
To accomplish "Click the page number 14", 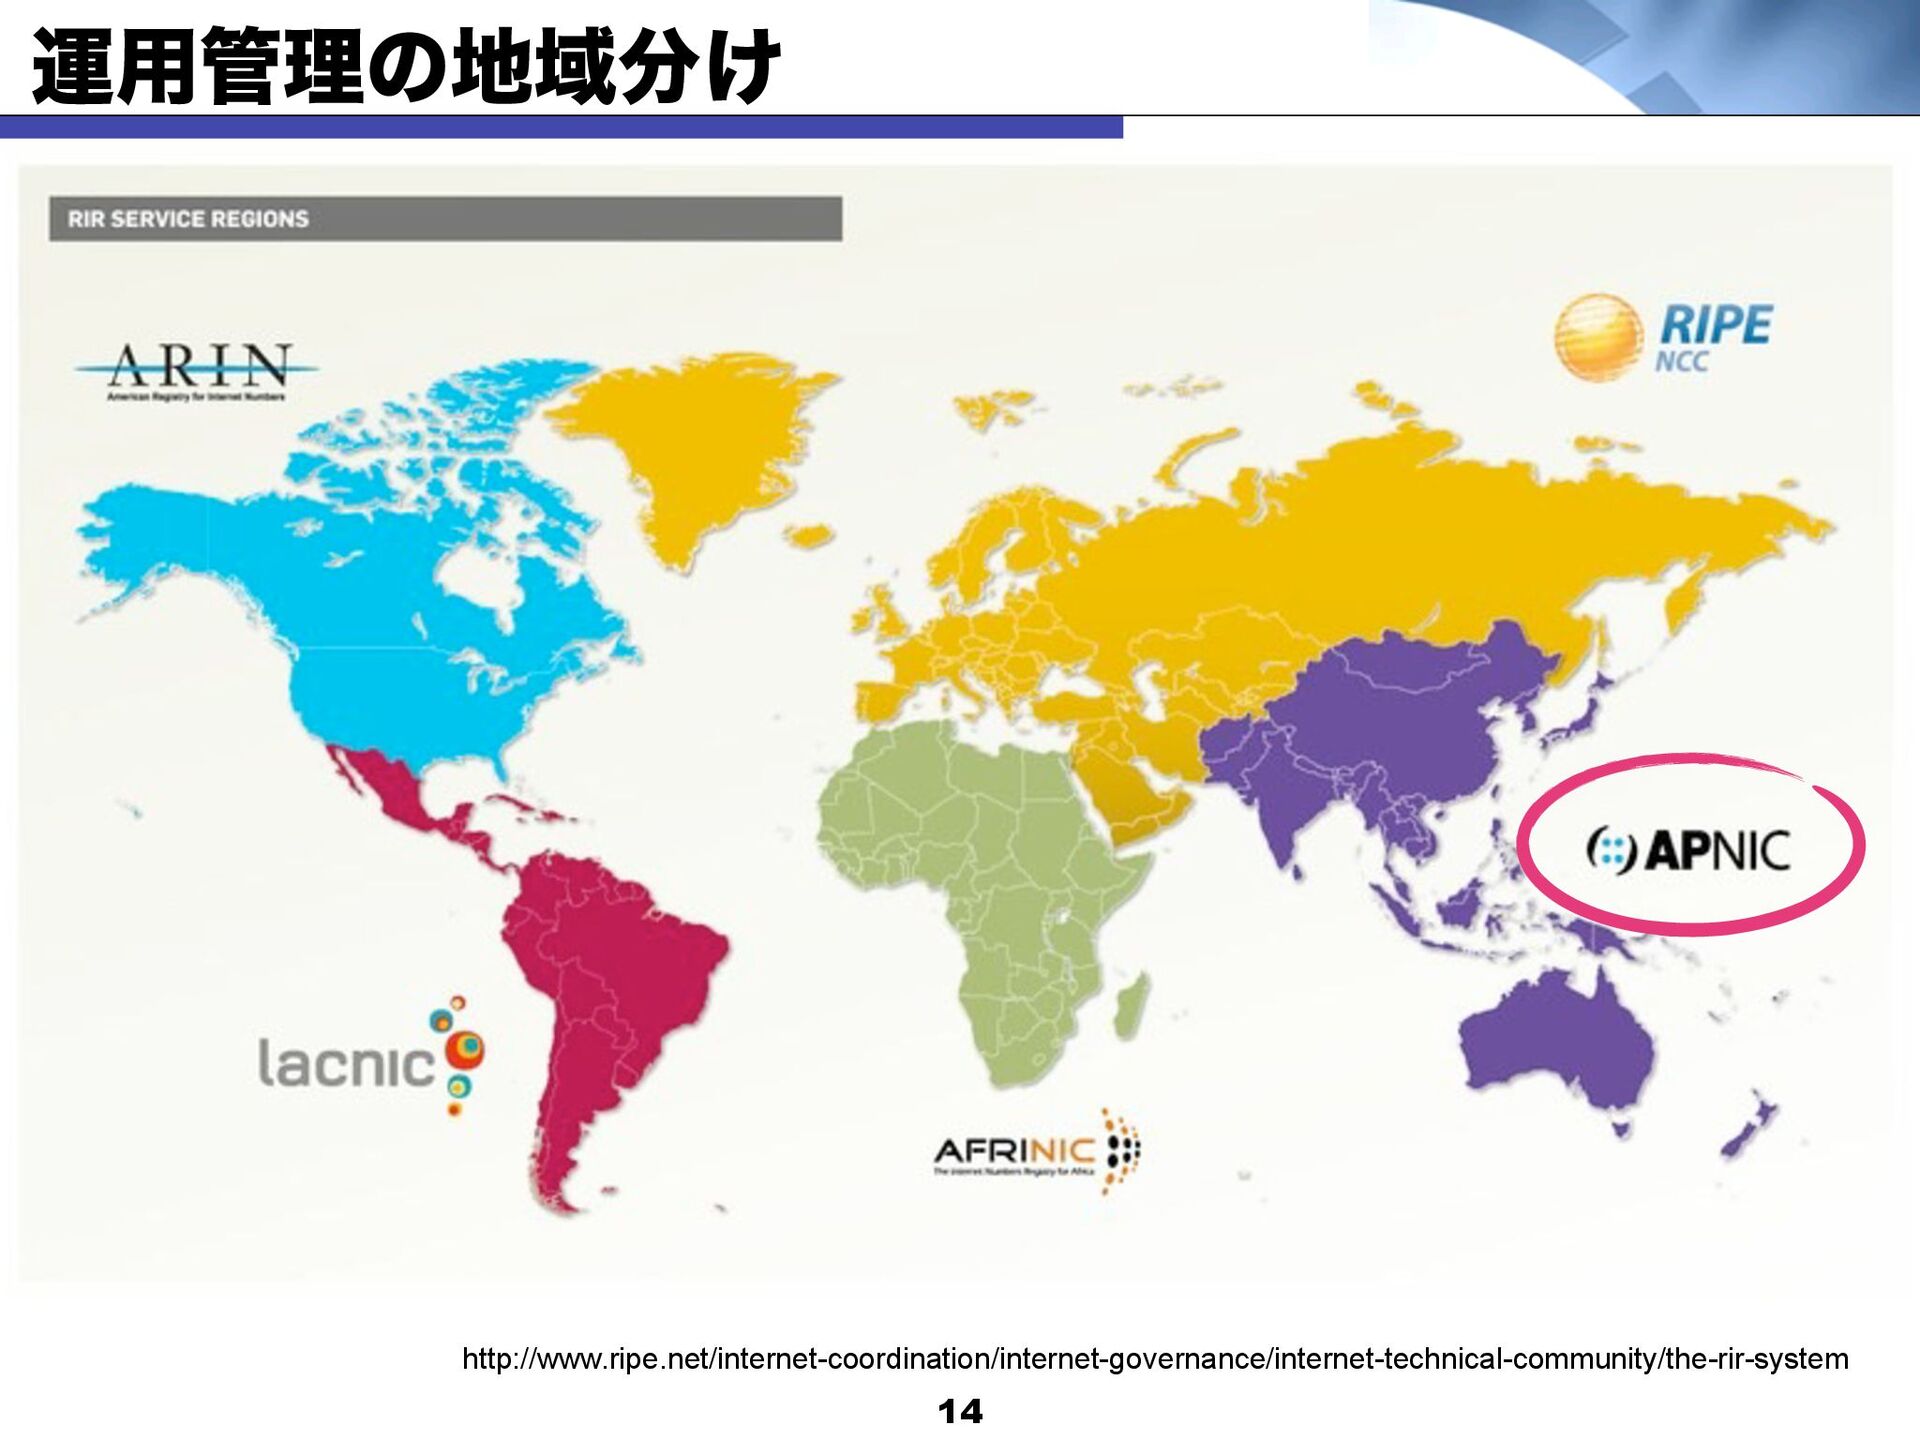I will [960, 1411].
